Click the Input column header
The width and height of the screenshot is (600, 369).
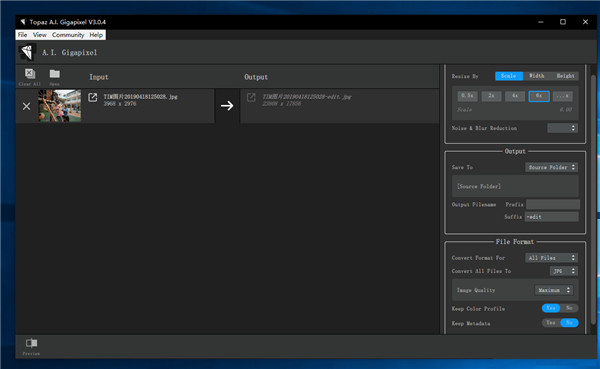(x=99, y=77)
